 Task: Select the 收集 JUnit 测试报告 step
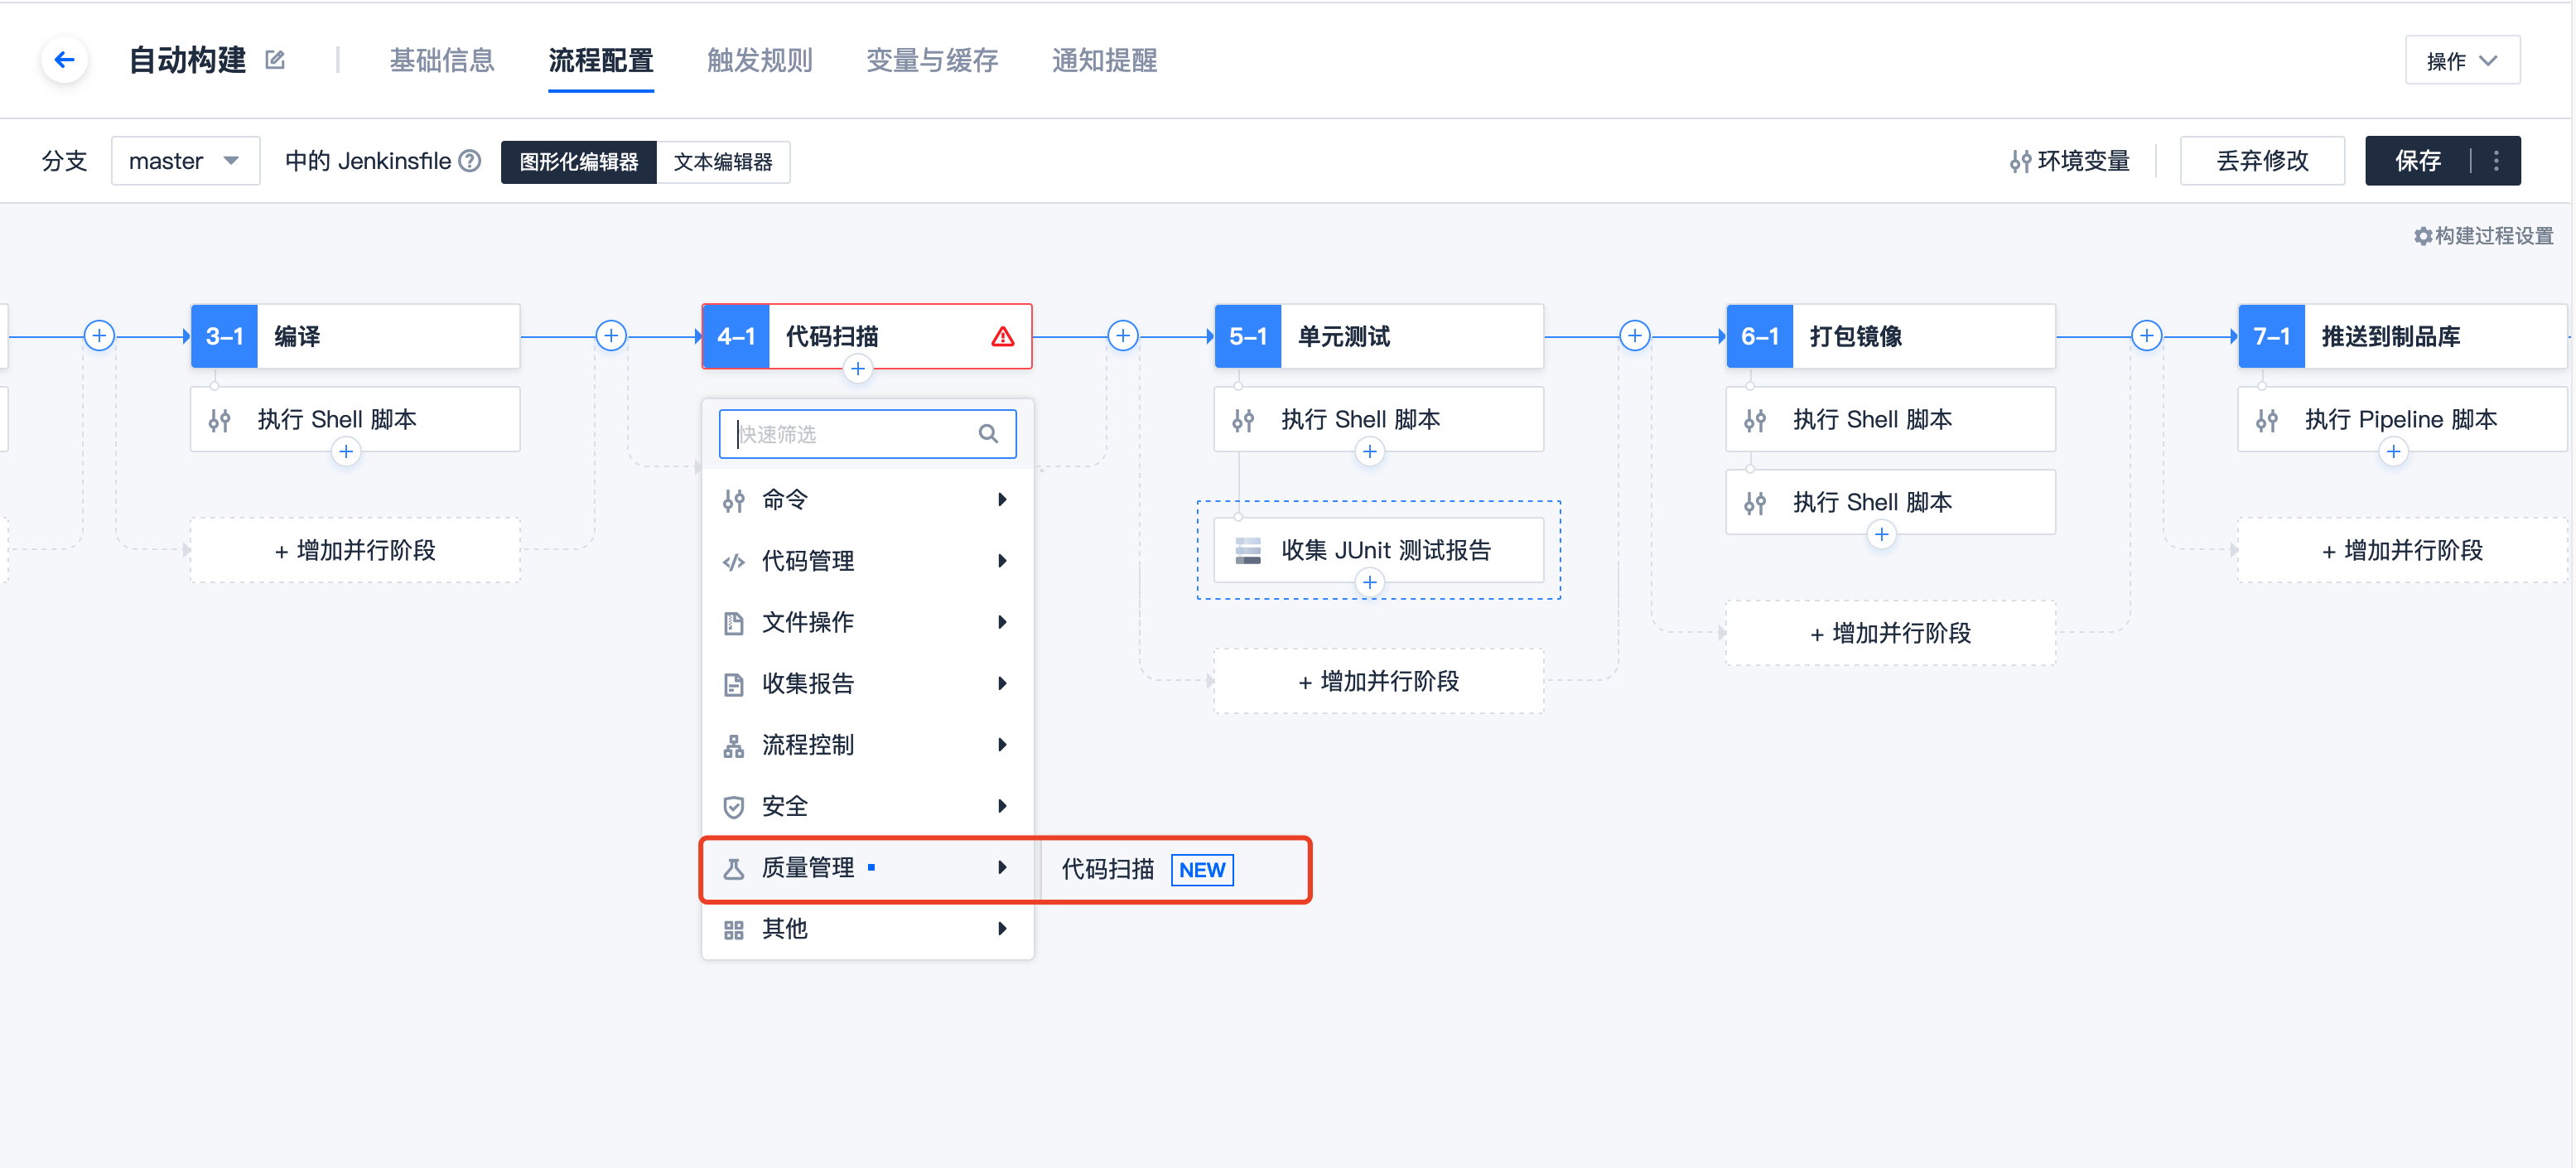(x=1379, y=551)
